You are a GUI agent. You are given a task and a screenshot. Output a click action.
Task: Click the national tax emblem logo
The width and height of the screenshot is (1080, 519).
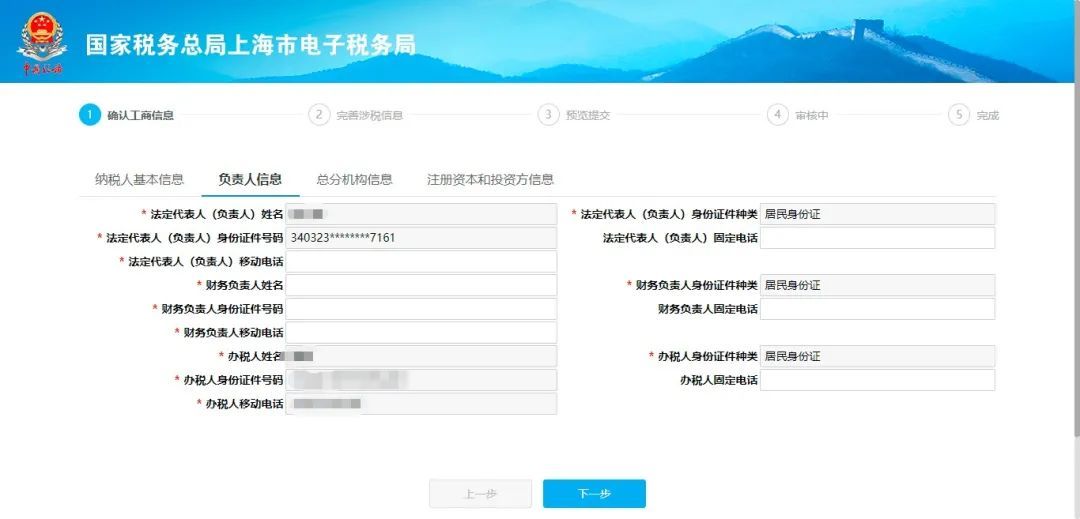tap(42, 43)
